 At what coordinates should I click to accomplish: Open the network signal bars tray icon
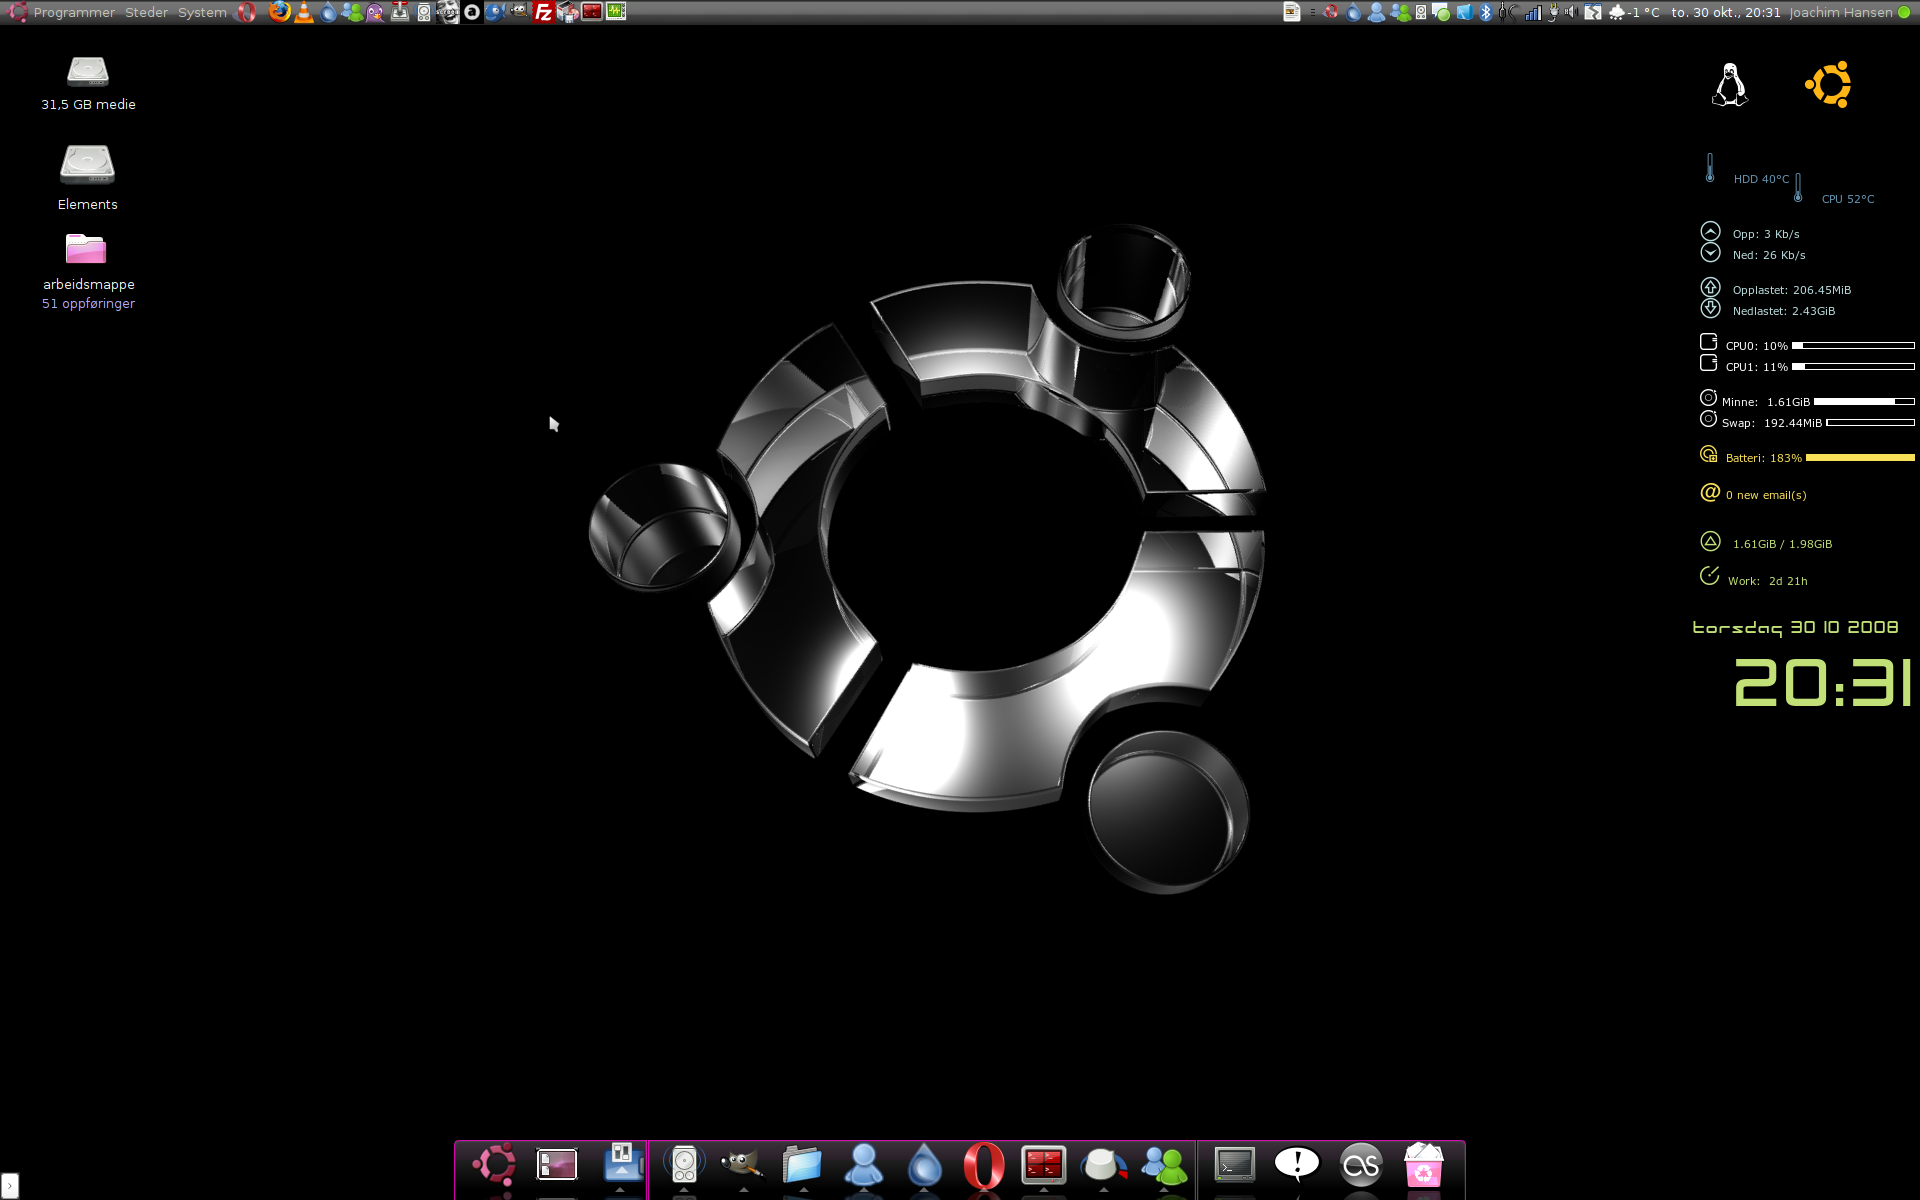pos(1532,12)
